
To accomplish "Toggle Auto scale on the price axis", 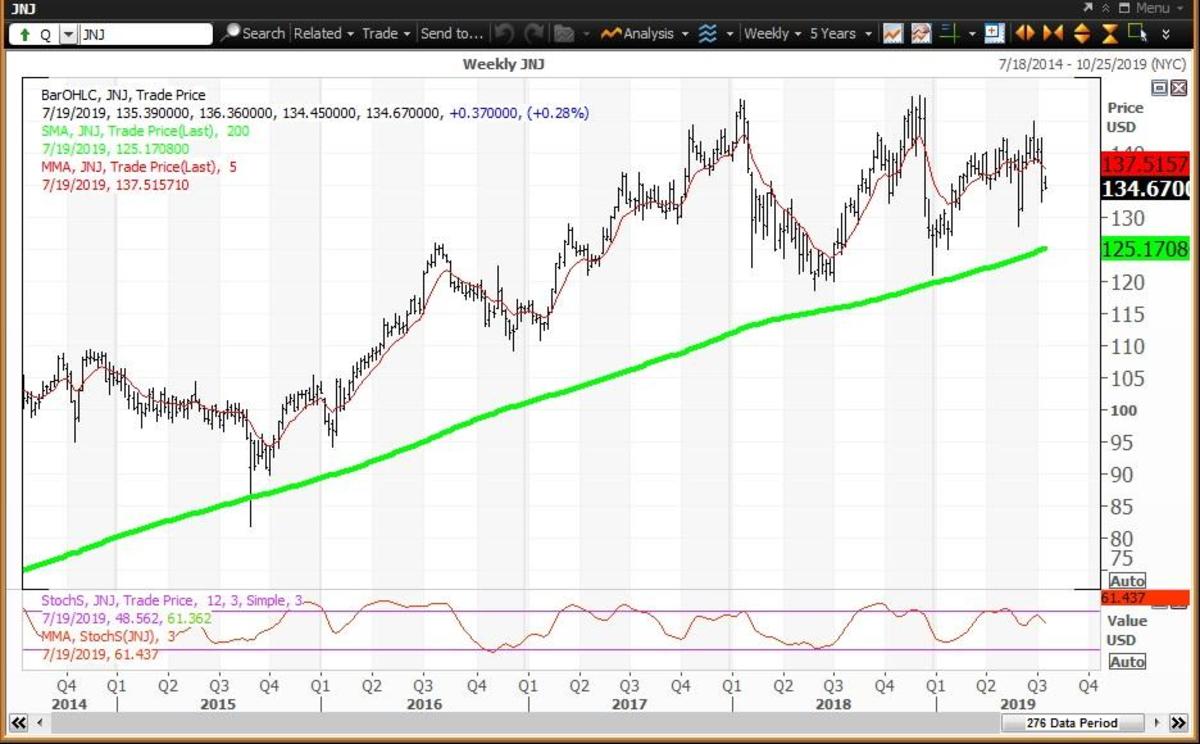I will coord(1127,581).
